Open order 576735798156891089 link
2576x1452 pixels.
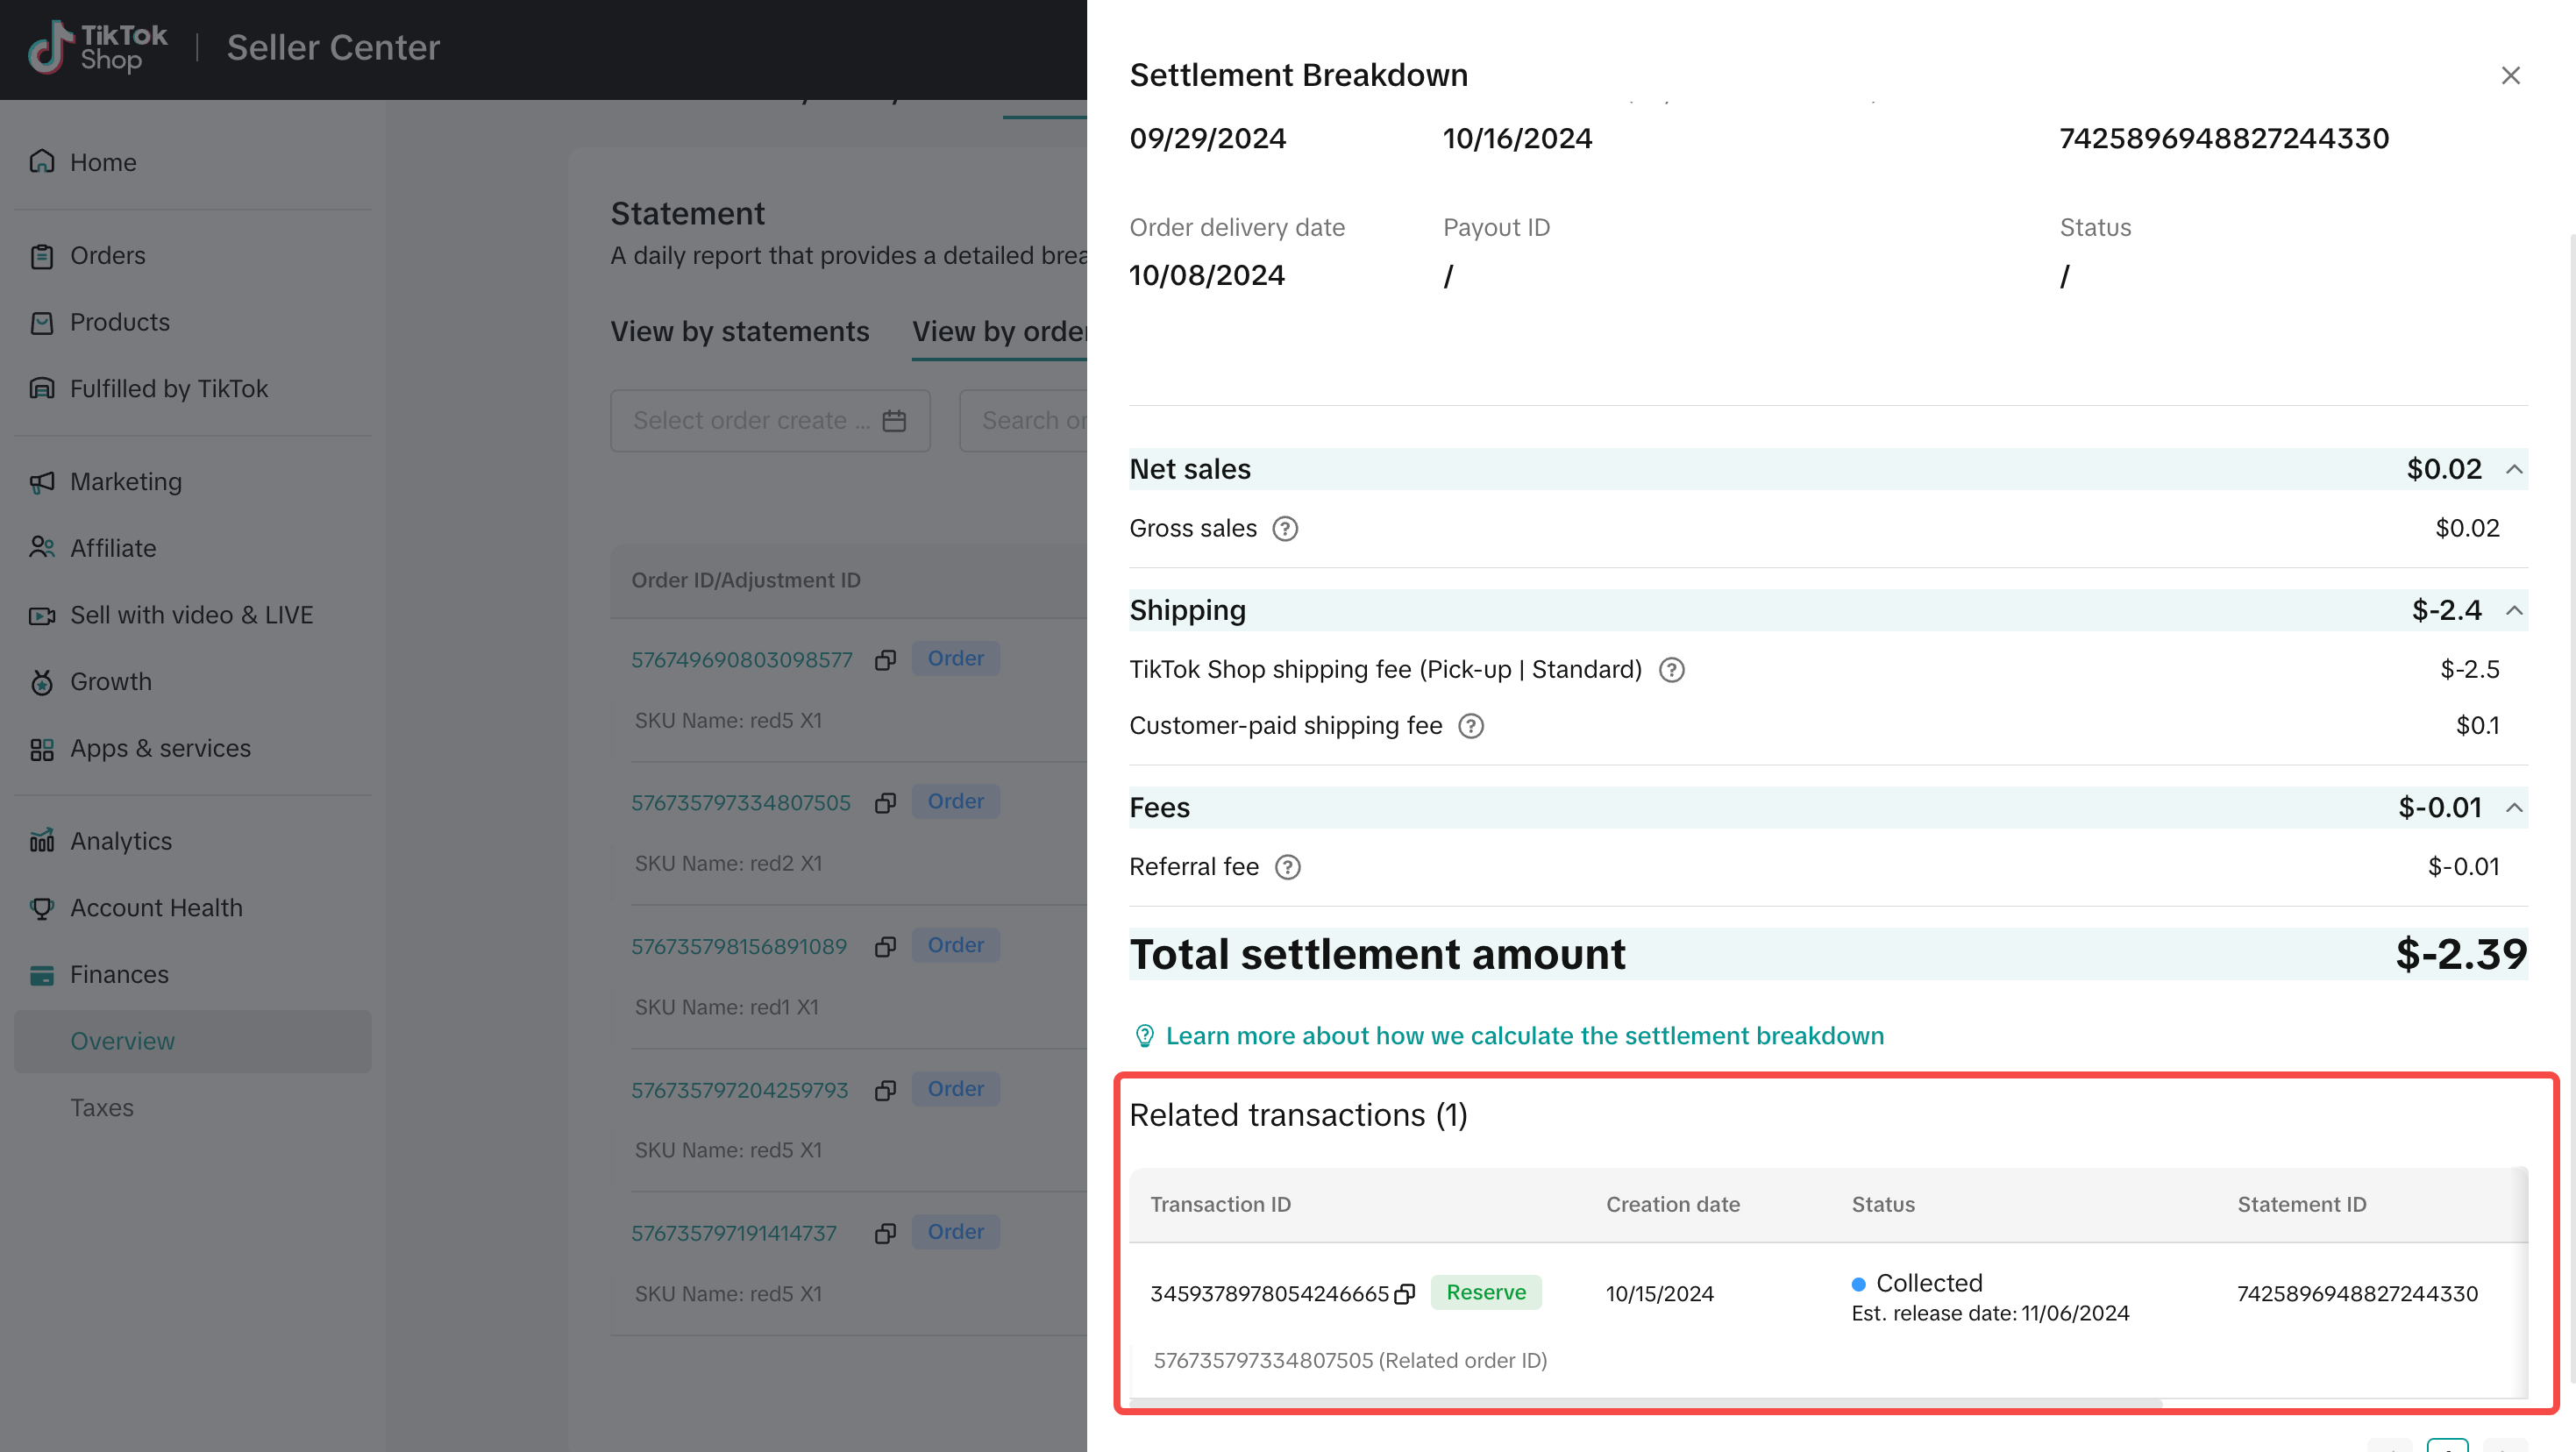coord(738,946)
